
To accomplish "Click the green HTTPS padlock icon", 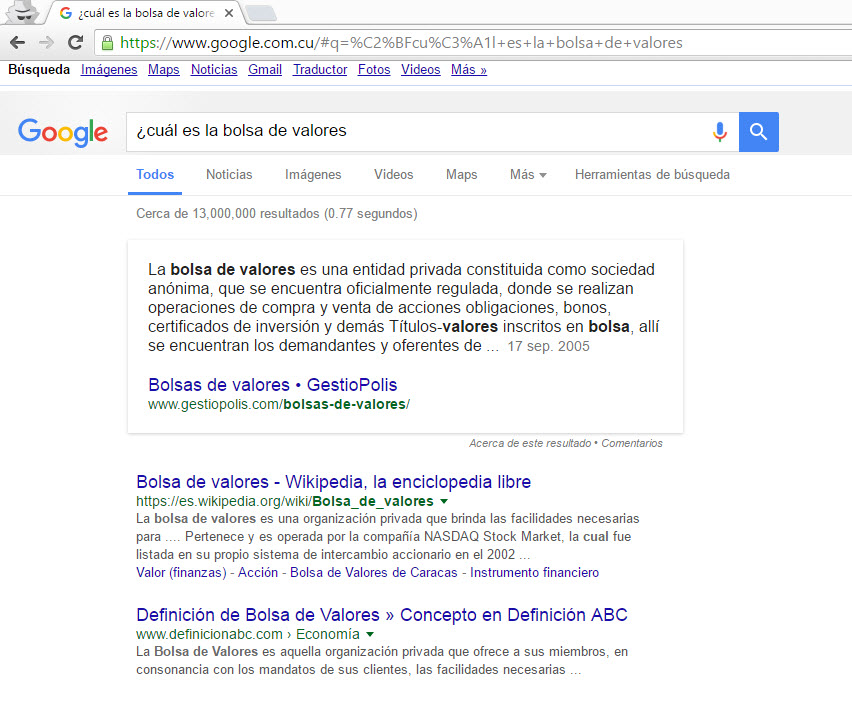I will point(108,42).
